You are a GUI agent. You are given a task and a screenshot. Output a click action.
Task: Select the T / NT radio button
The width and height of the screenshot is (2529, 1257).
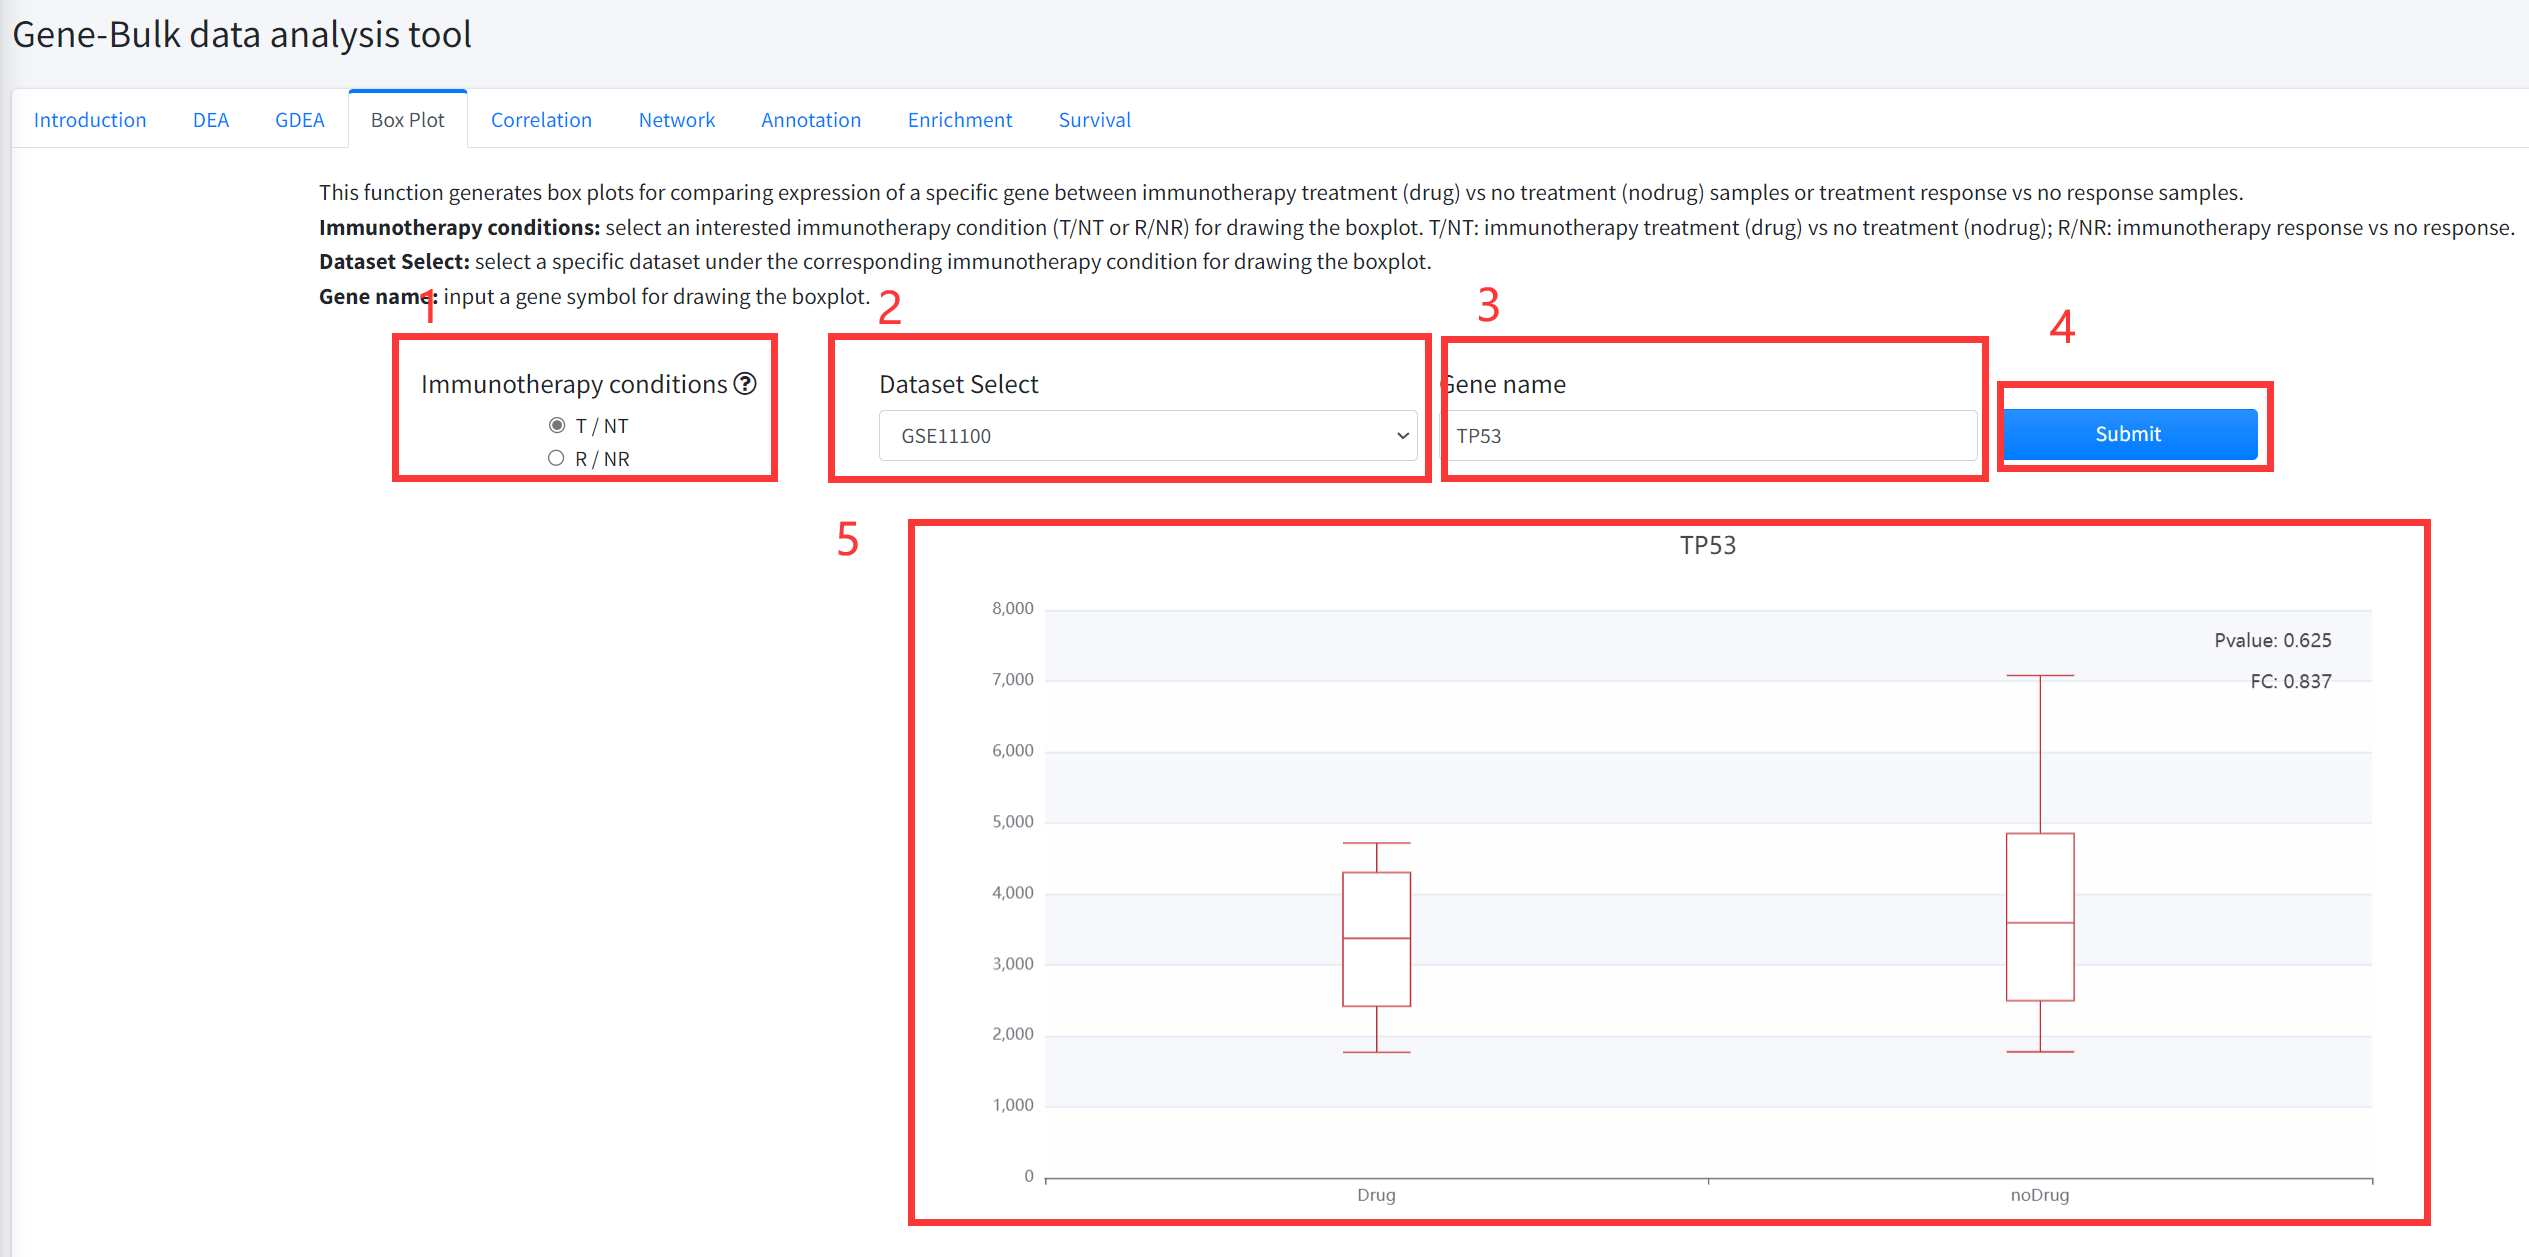pyautogui.click(x=557, y=426)
